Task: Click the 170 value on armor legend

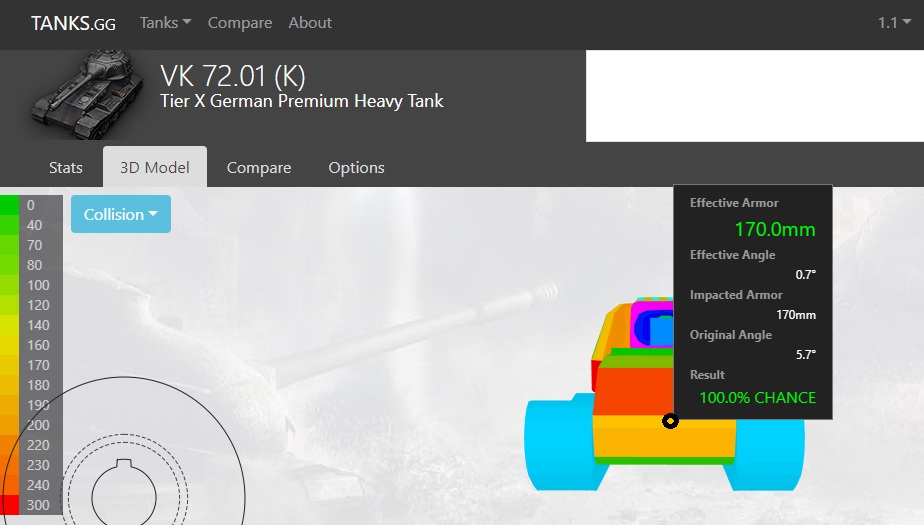Action: [38, 365]
